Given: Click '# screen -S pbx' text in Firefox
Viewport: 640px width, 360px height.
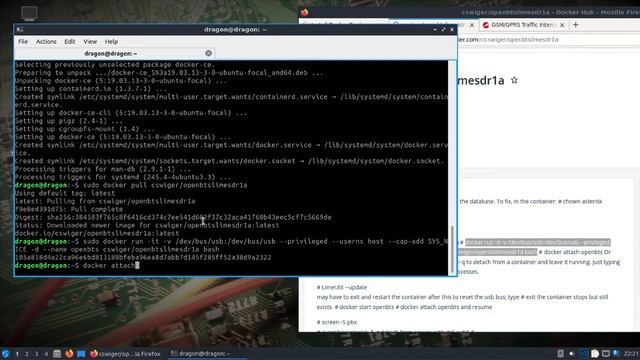Looking at the screenshot, I should pos(337,322).
